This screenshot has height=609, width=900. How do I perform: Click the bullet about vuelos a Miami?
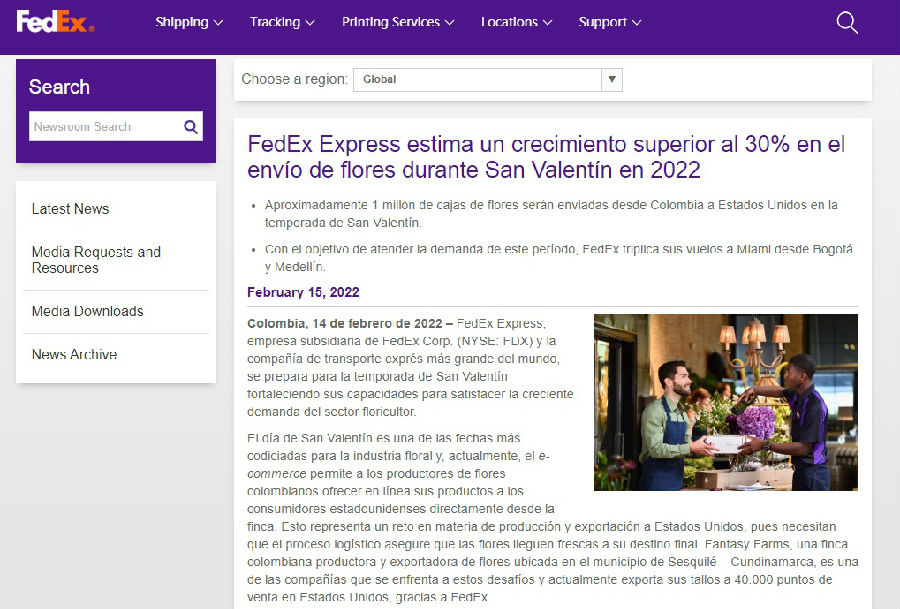(558, 258)
